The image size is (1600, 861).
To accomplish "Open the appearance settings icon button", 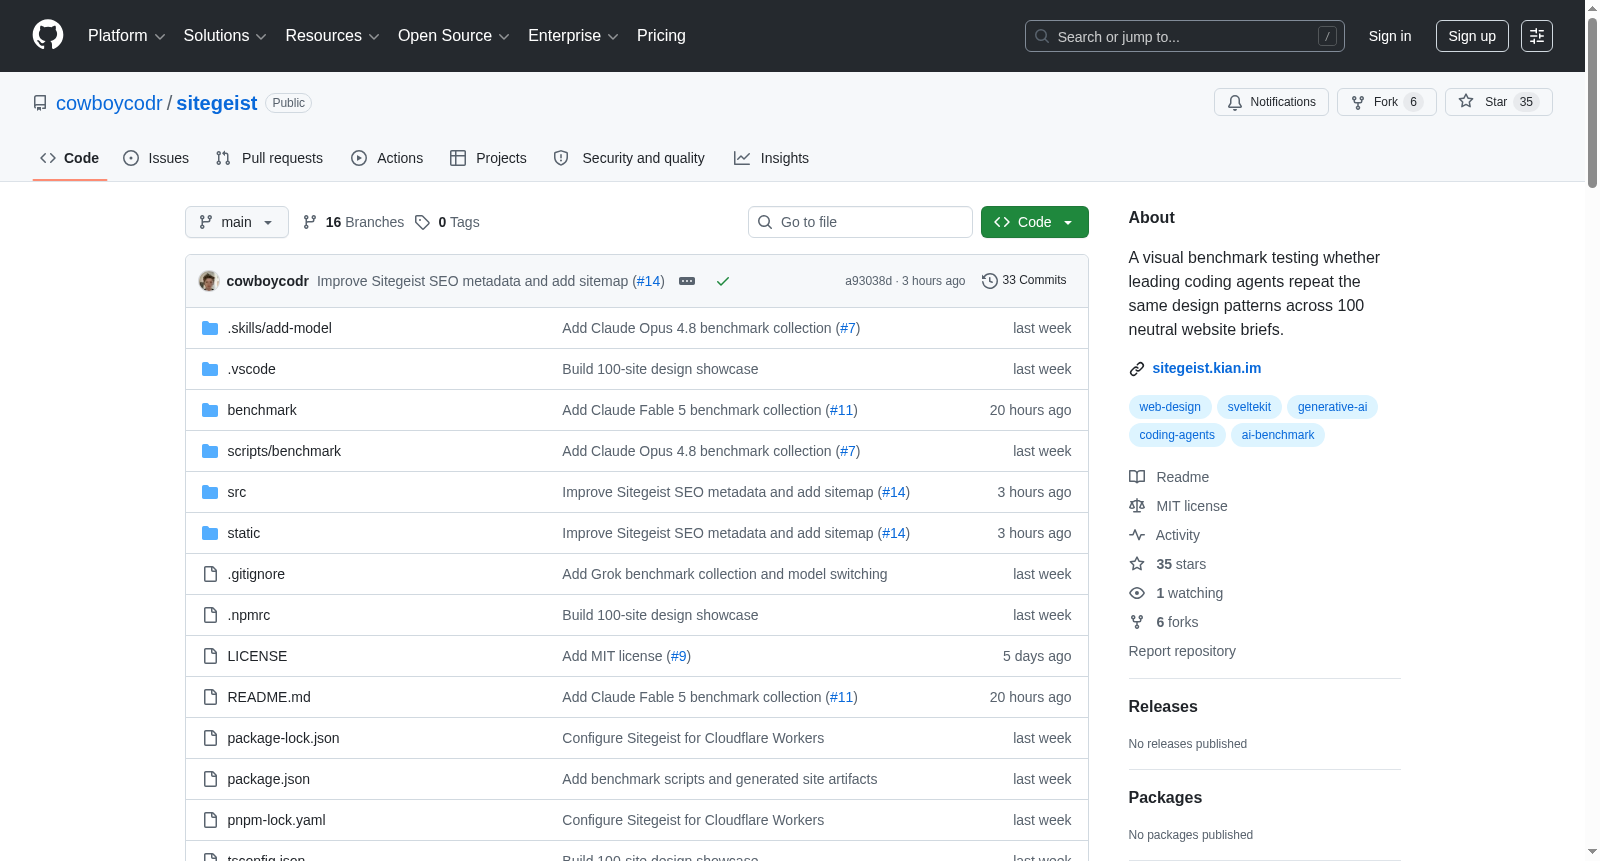I will coord(1537,36).
